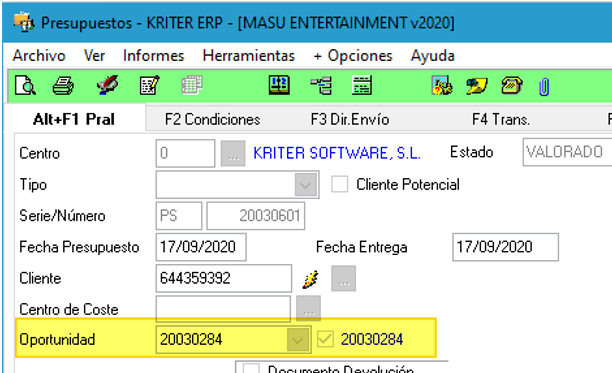
Task: Toggle the Documento Devolución checkbox
Action: pyautogui.click(x=251, y=369)
